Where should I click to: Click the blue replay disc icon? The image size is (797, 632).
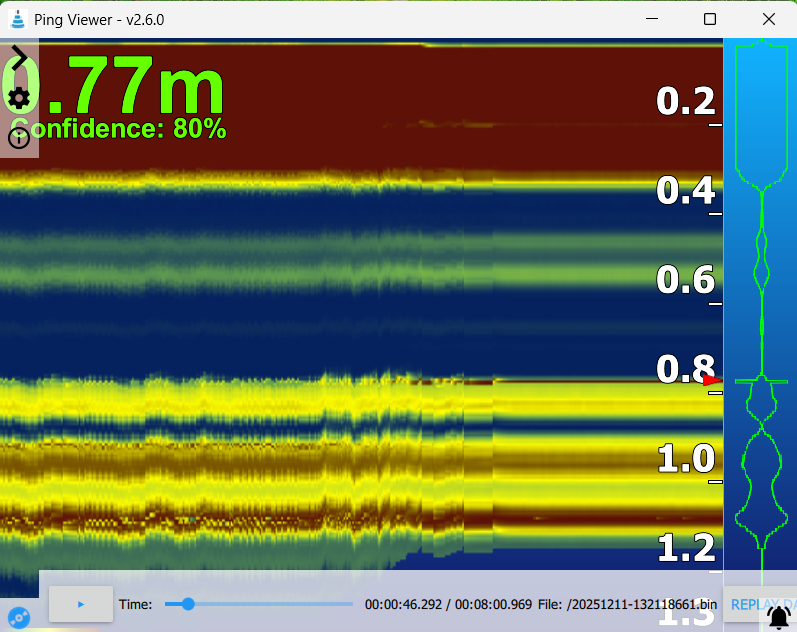coord(18,616)
